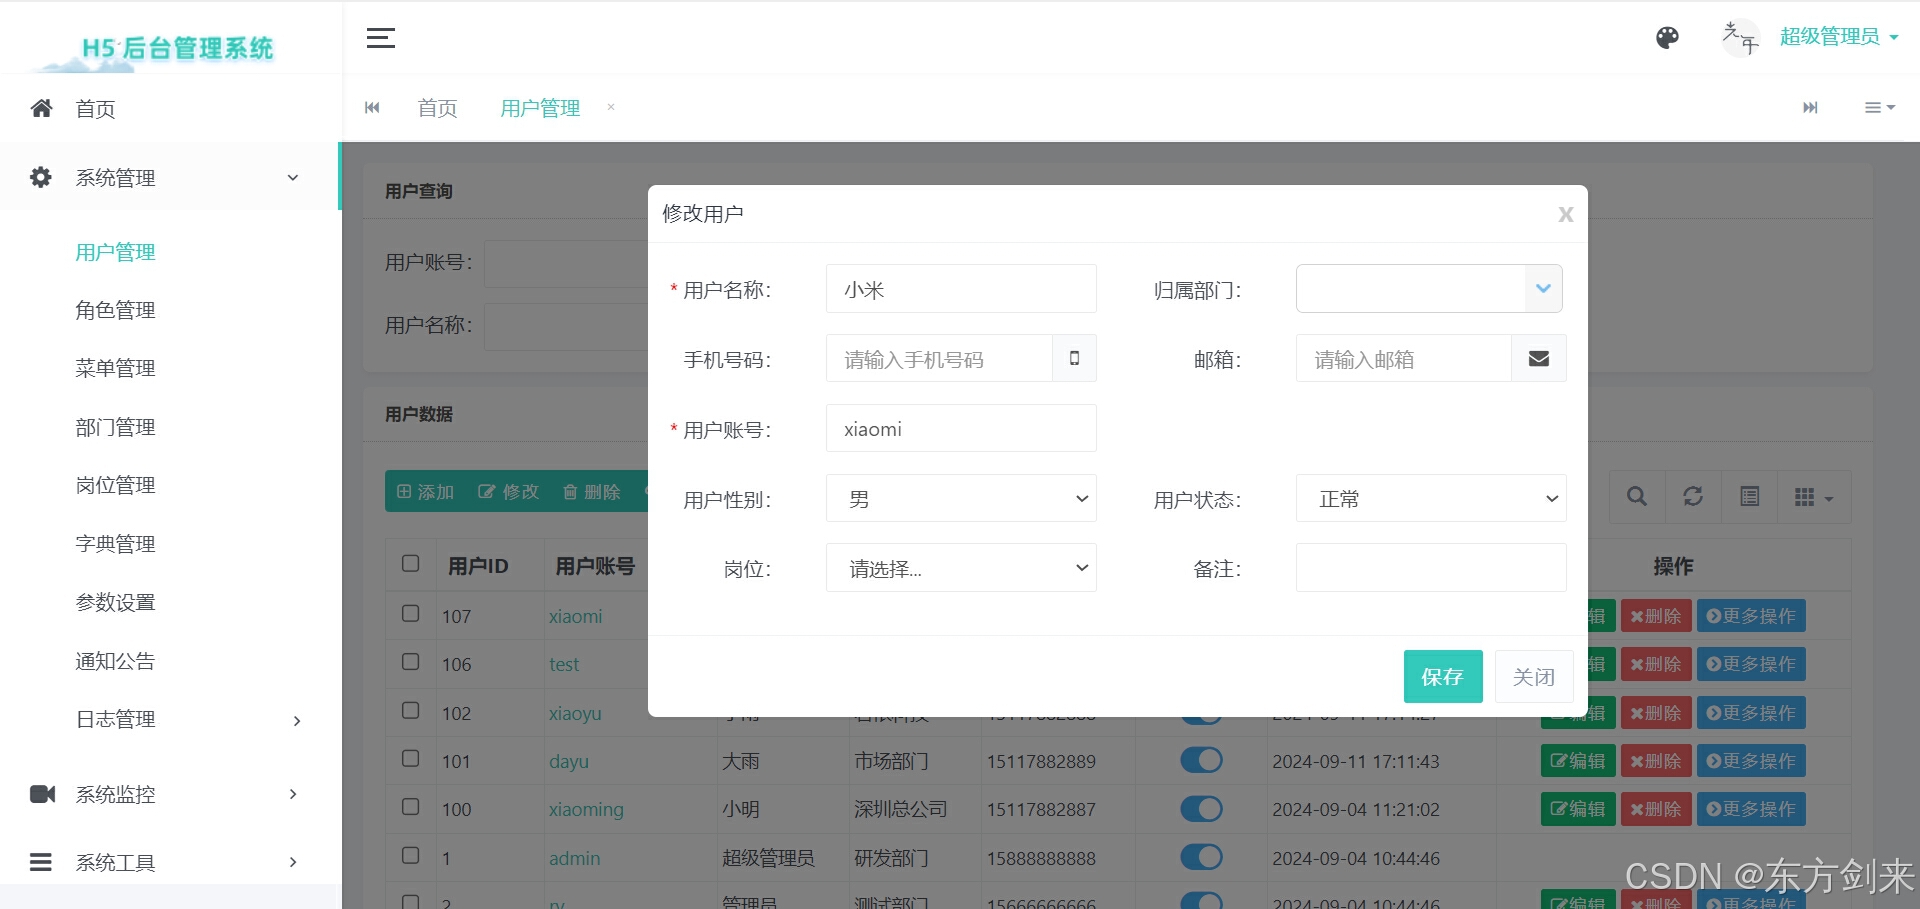Click the 邮箱 input field
1920x909 pixels.
(x=1403, y=358)
